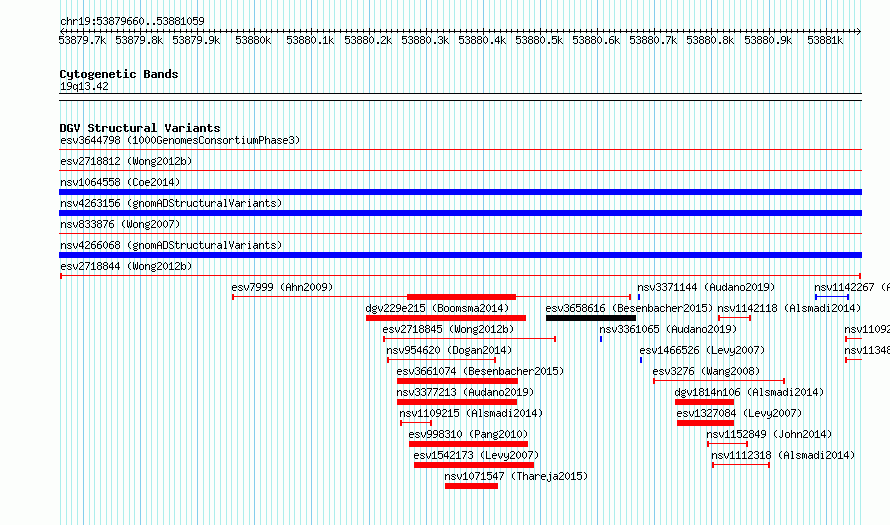Click blue bar of nsv4263156 variant
The width and height of the screenshot is (890, 525).
[x=460, y=213]
